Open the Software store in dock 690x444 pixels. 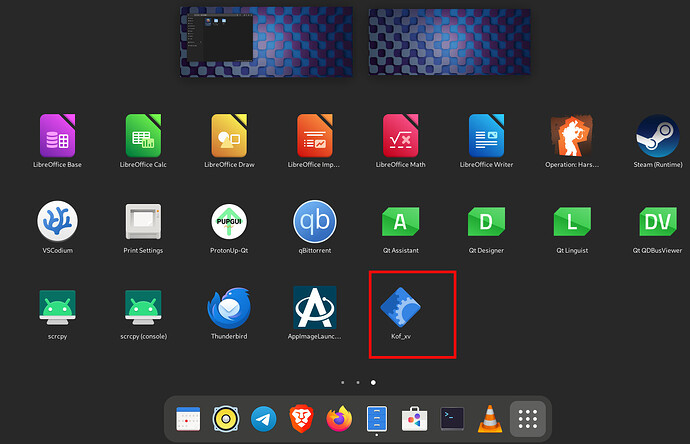tap(415, 418)
